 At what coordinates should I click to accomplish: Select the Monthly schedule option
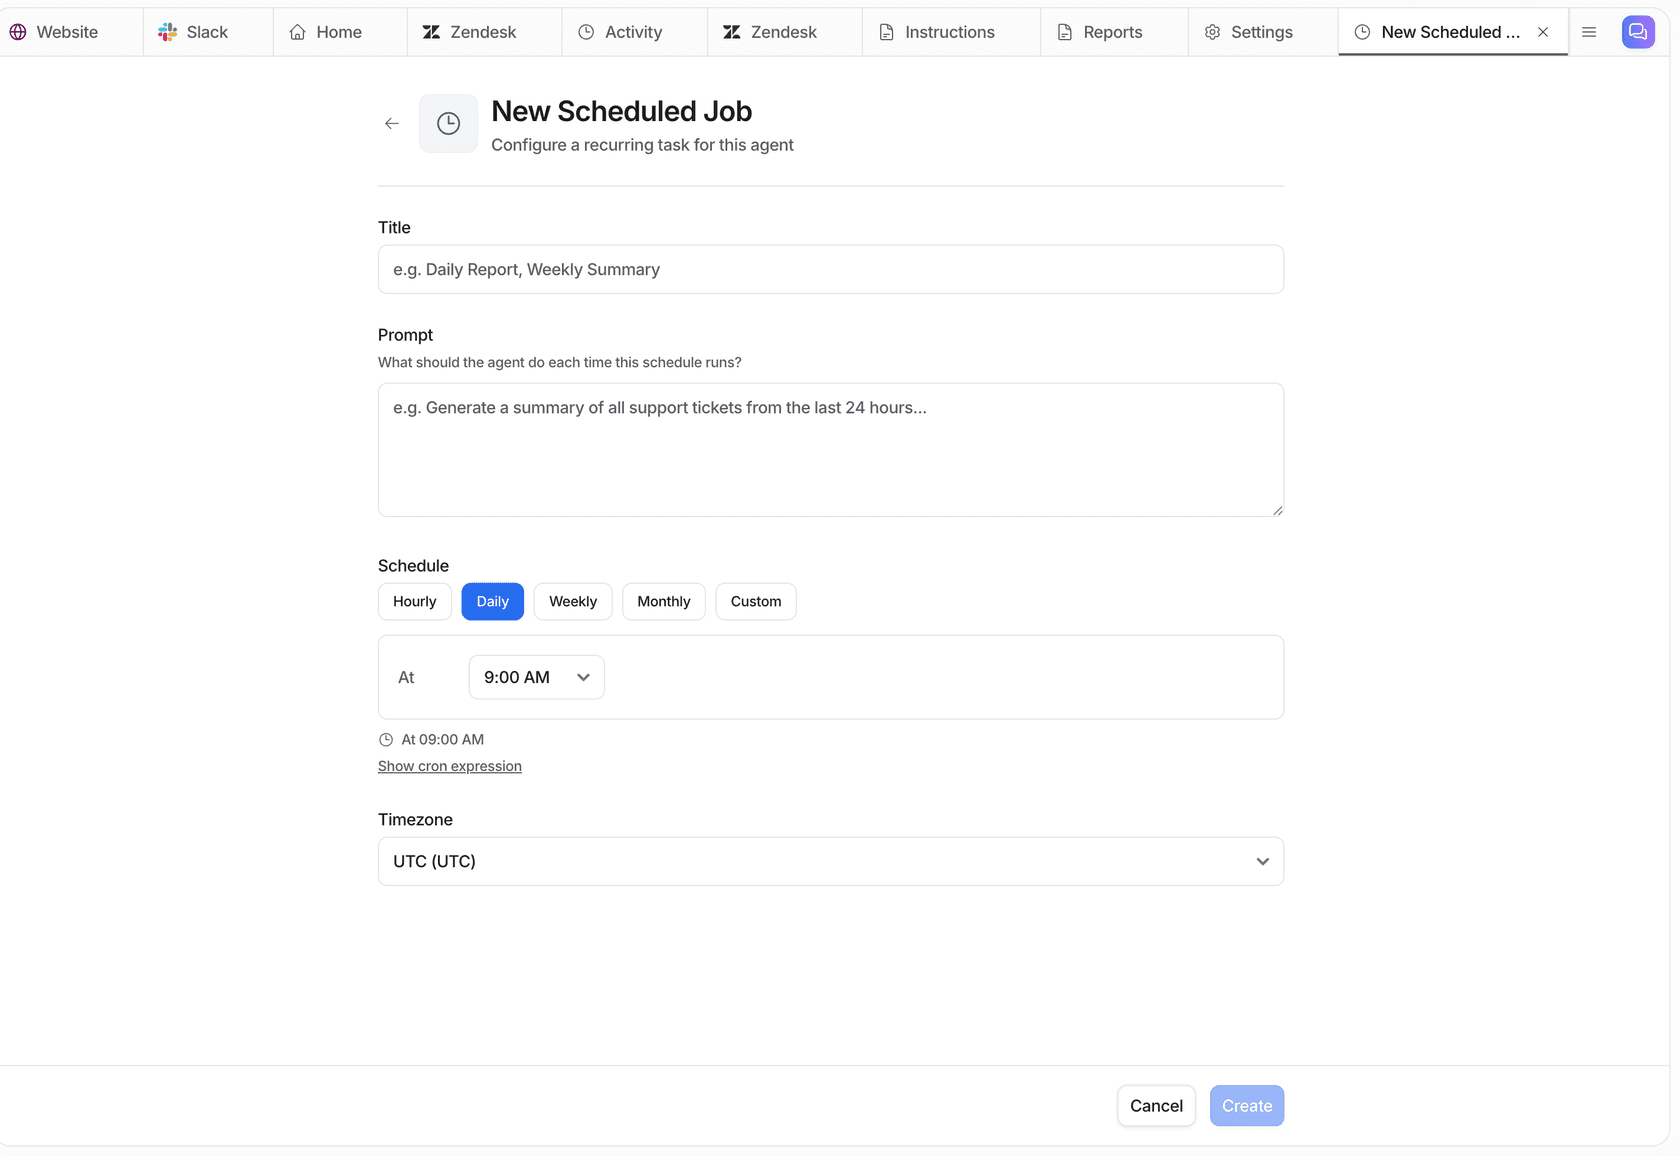click(x=664, y=602)
